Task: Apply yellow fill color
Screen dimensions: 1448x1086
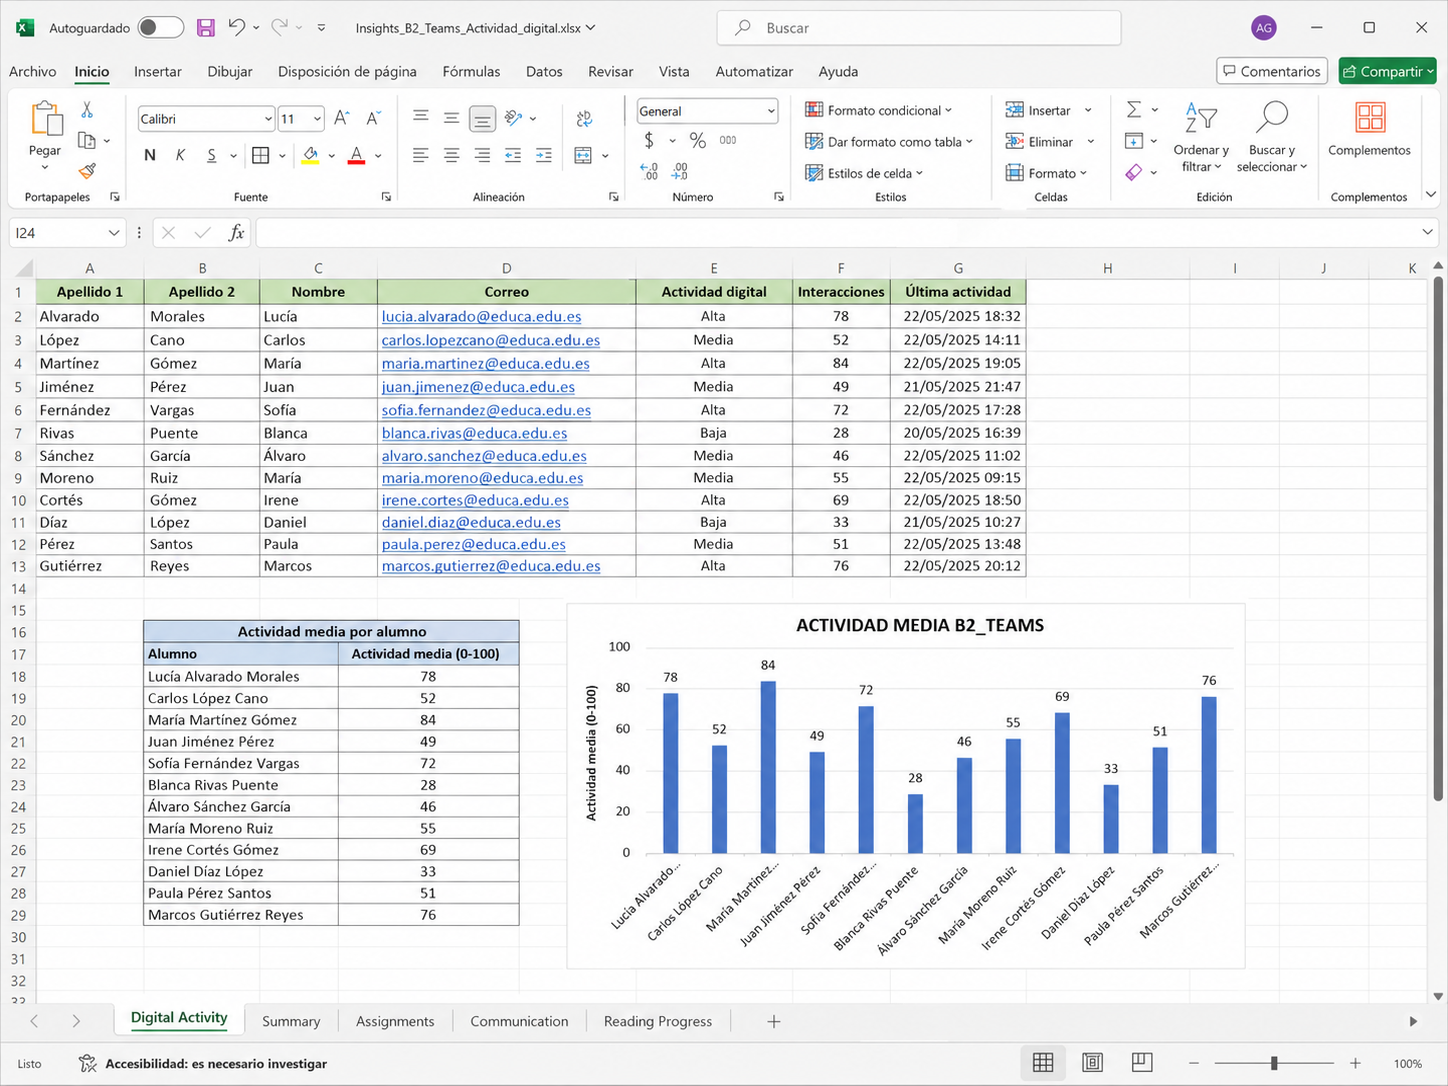Action: click(x=310, y=155)
